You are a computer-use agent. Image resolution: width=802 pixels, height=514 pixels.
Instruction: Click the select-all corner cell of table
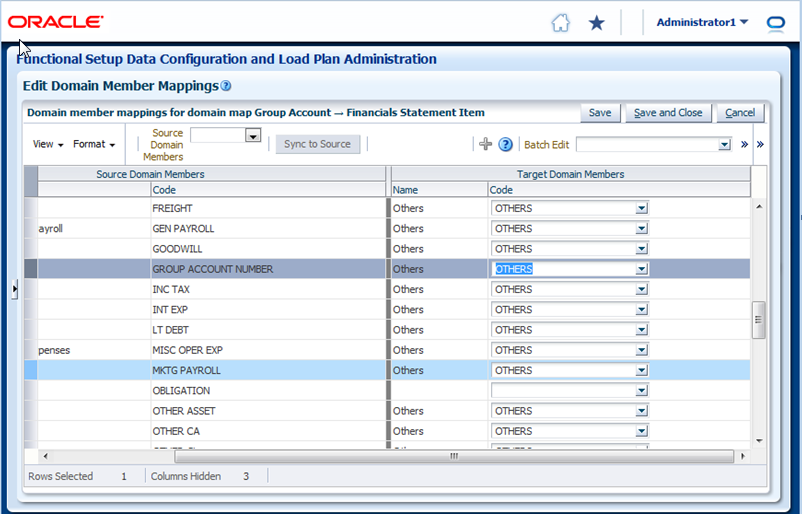point(31,182)
